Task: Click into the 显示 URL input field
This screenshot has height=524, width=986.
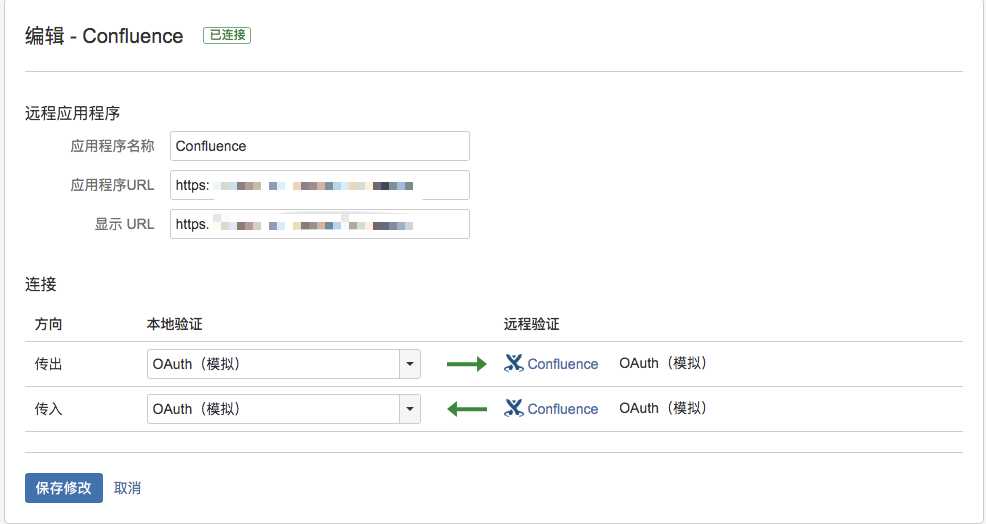Action: 319,224
